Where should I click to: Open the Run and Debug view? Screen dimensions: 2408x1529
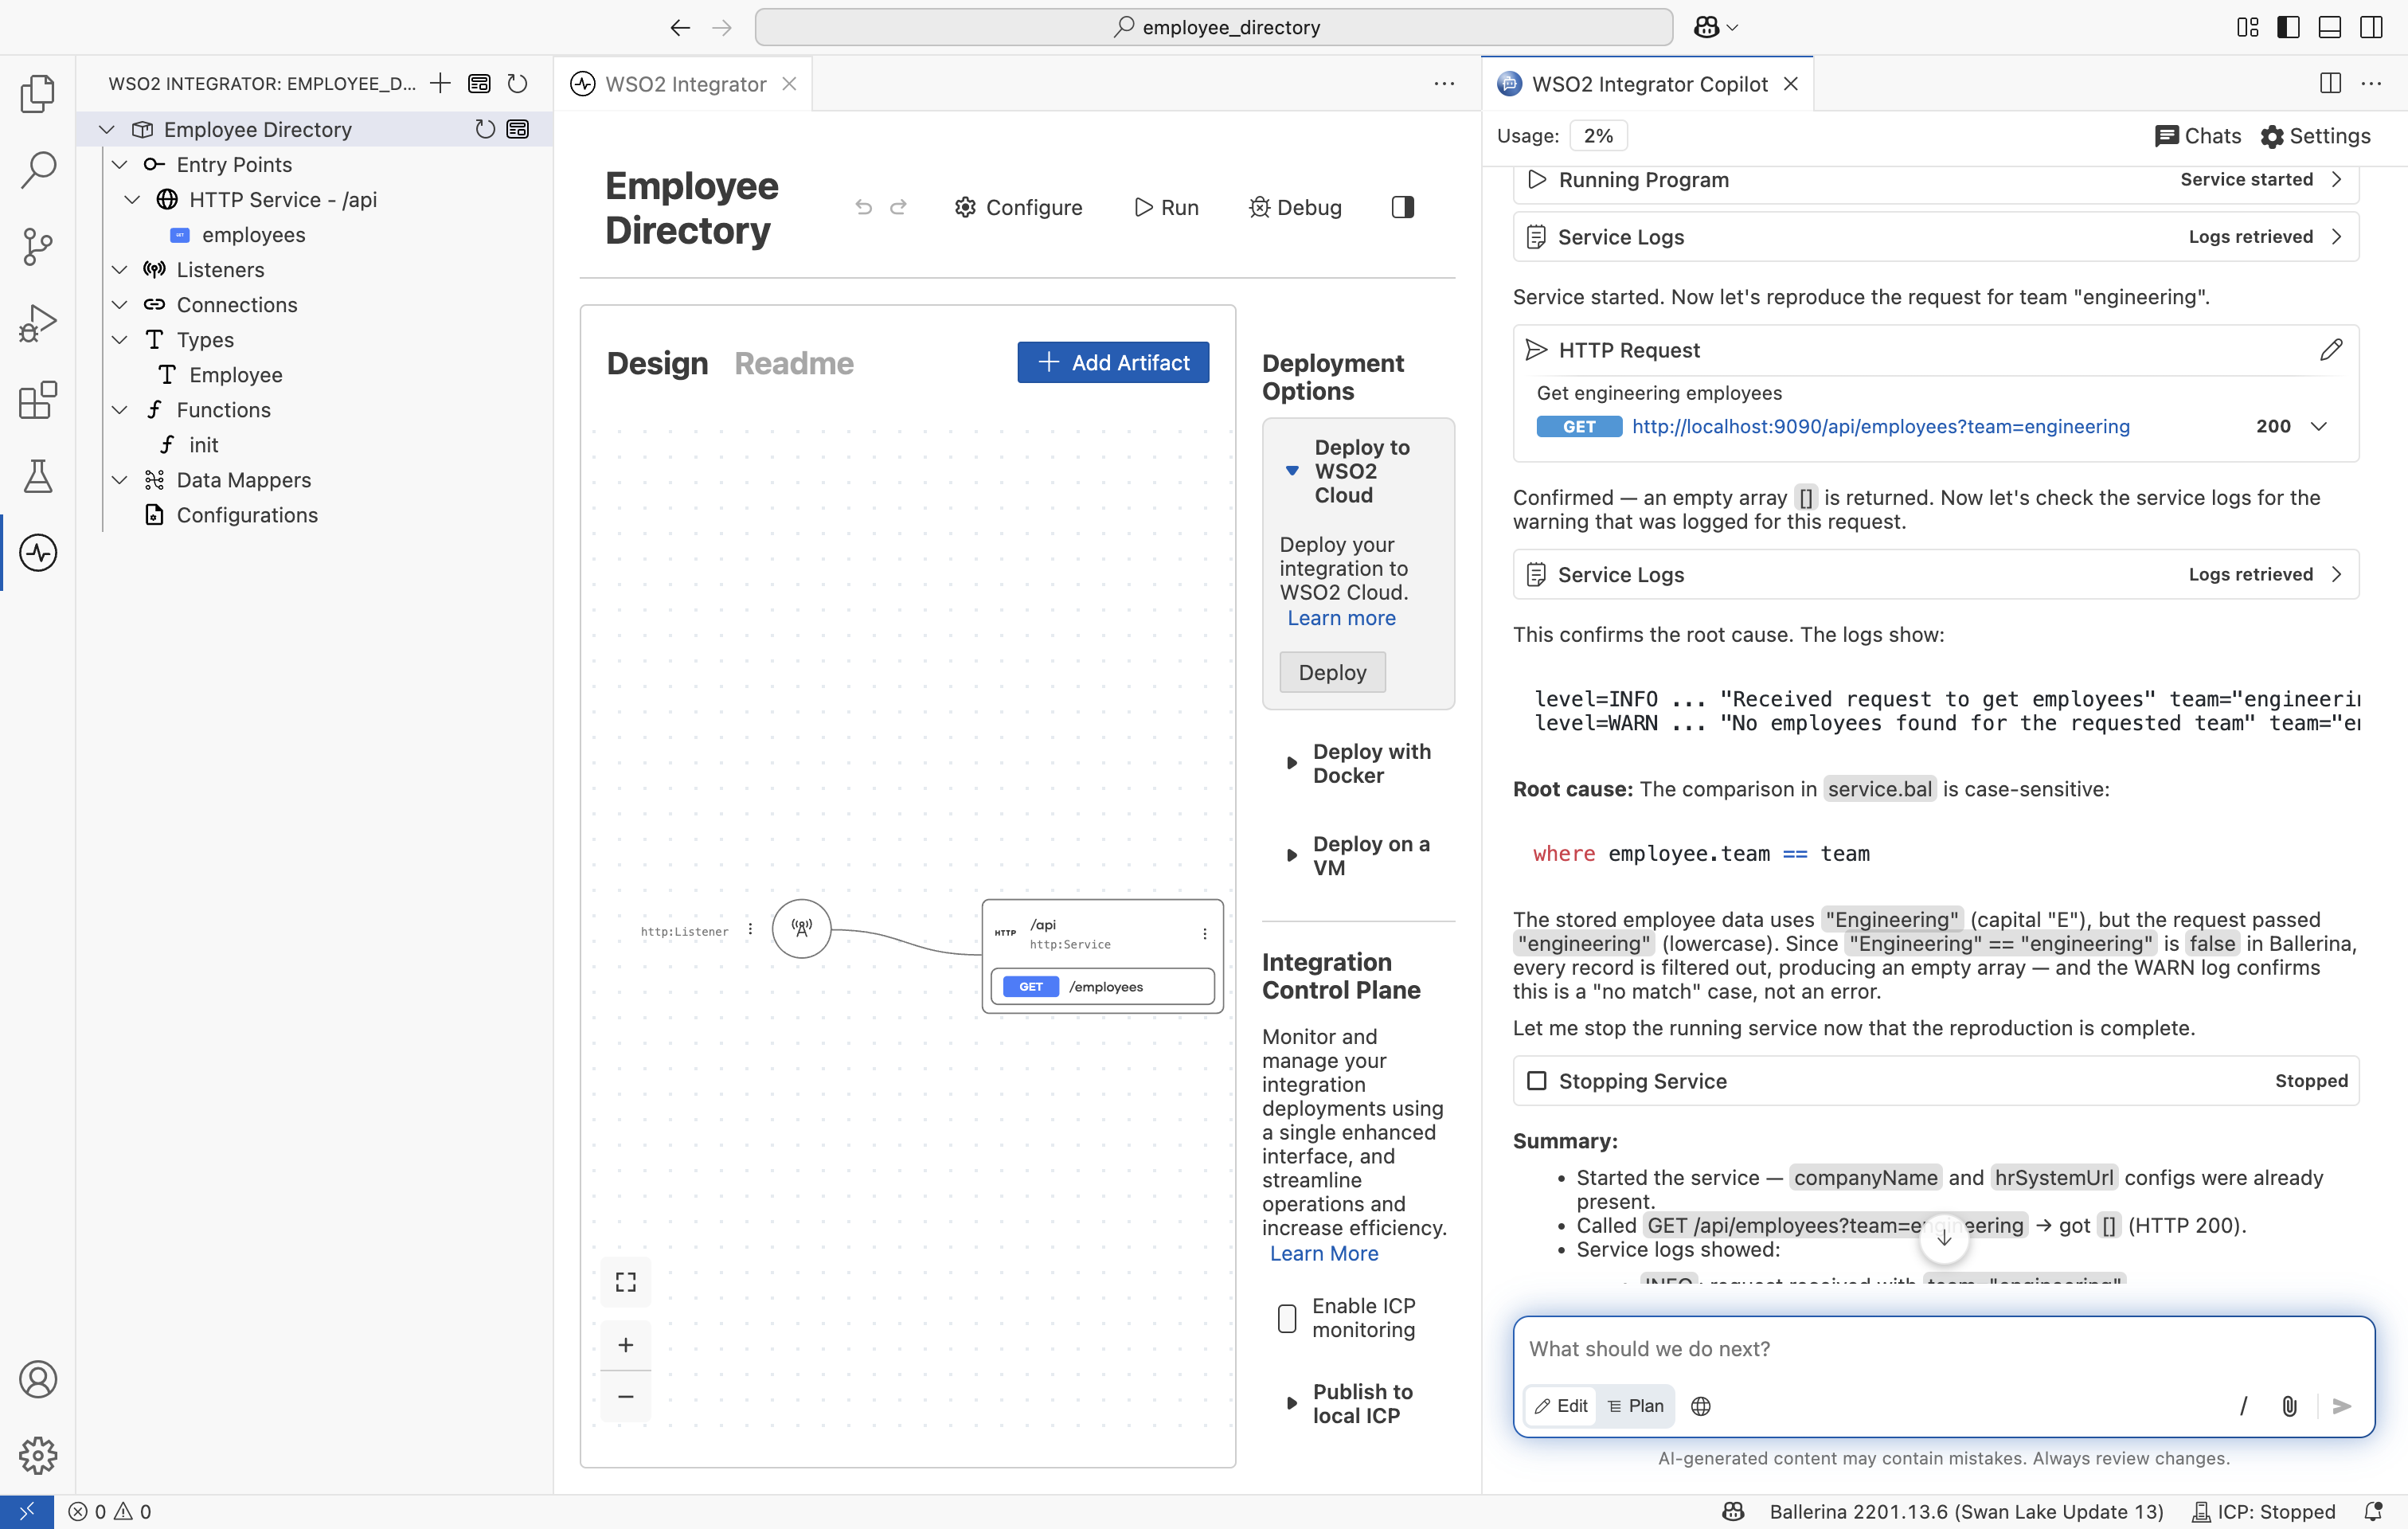(x=38, y=323)
